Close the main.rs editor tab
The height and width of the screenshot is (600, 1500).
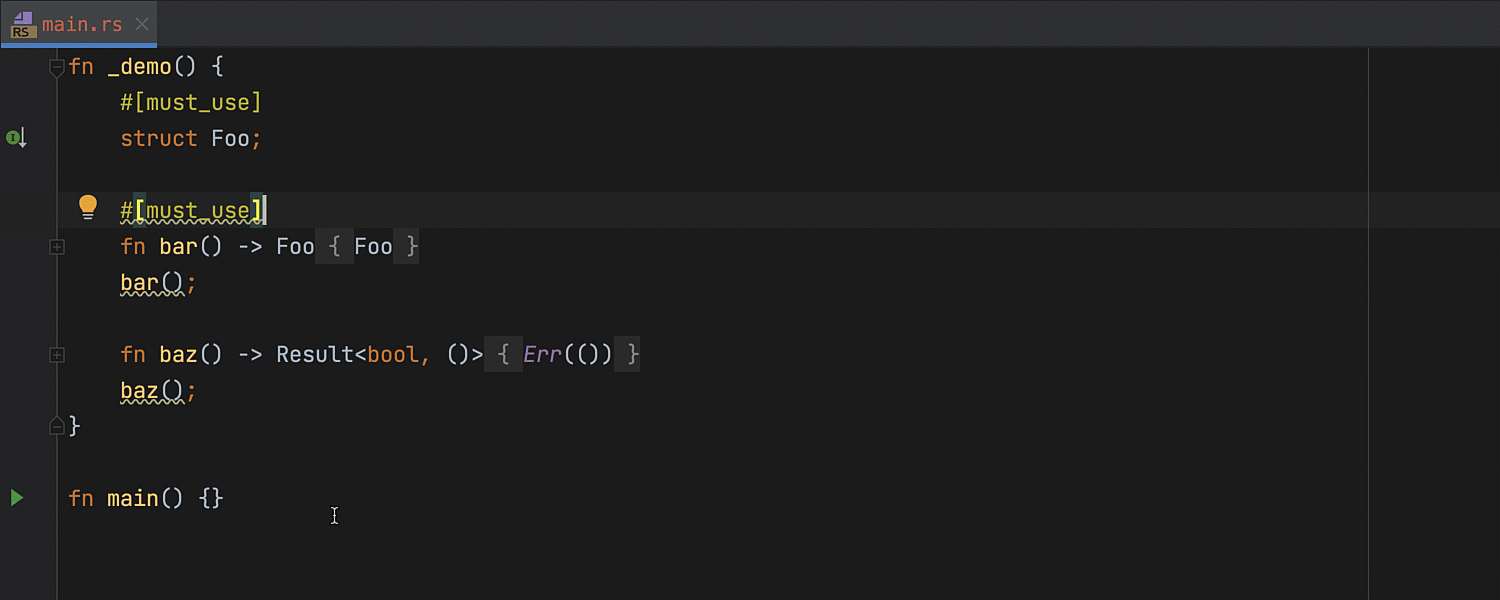pos(142,25)
